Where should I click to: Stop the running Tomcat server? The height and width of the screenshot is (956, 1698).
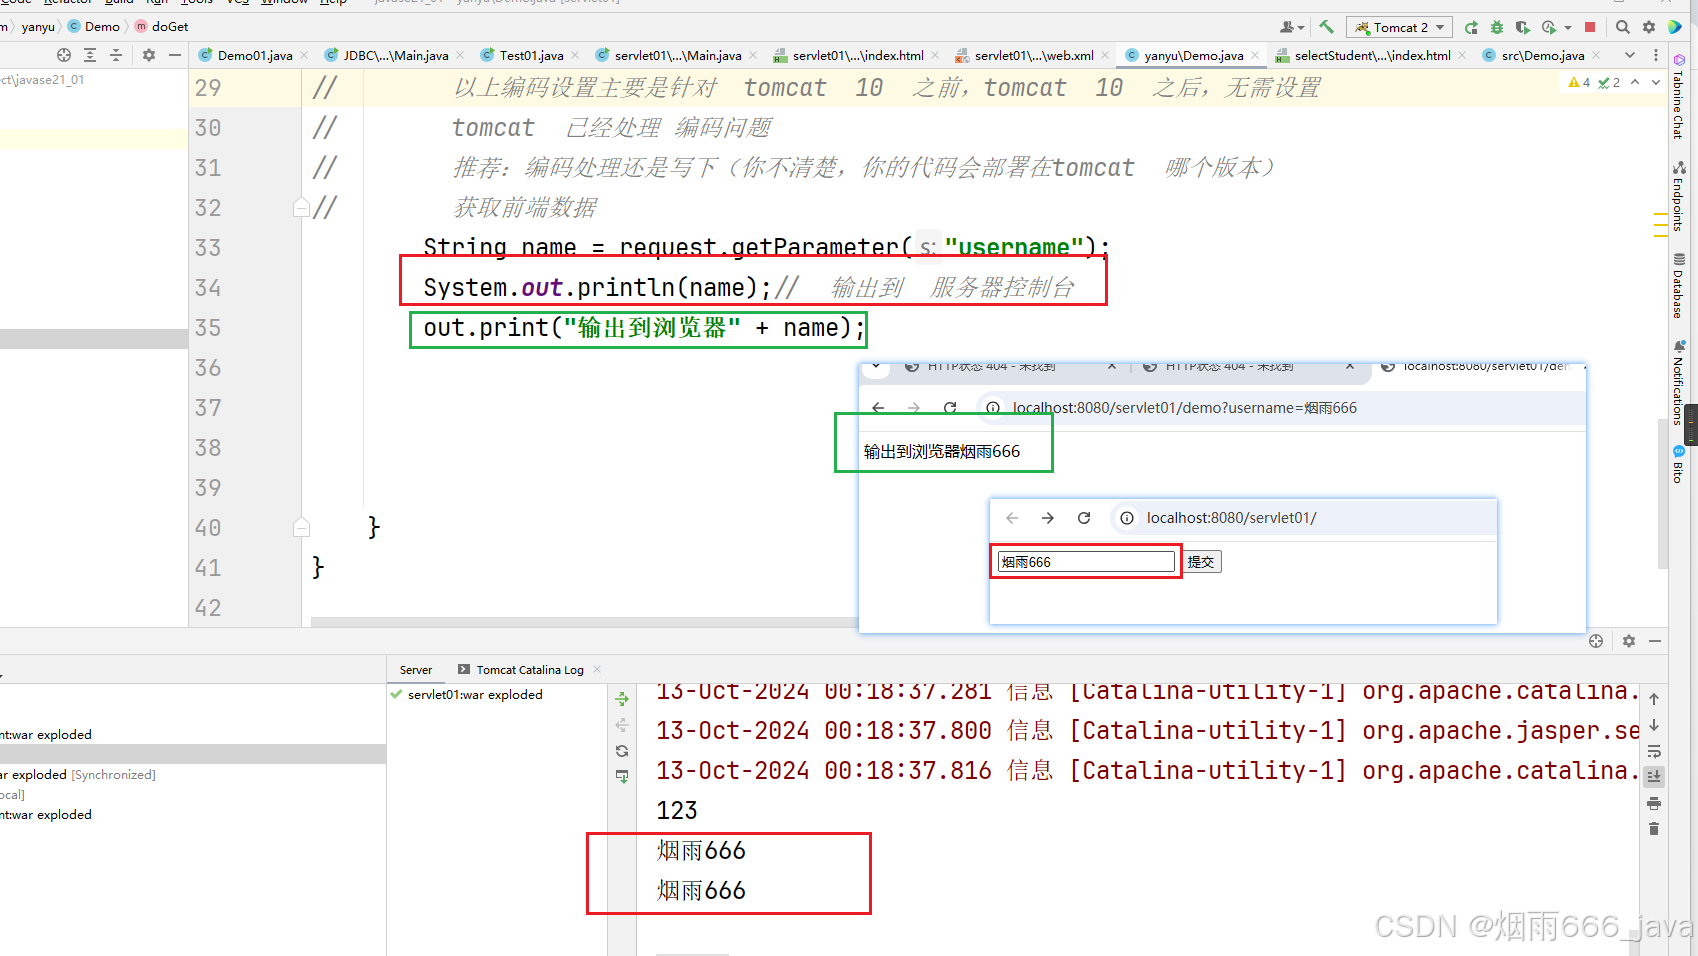point(1590,27)
